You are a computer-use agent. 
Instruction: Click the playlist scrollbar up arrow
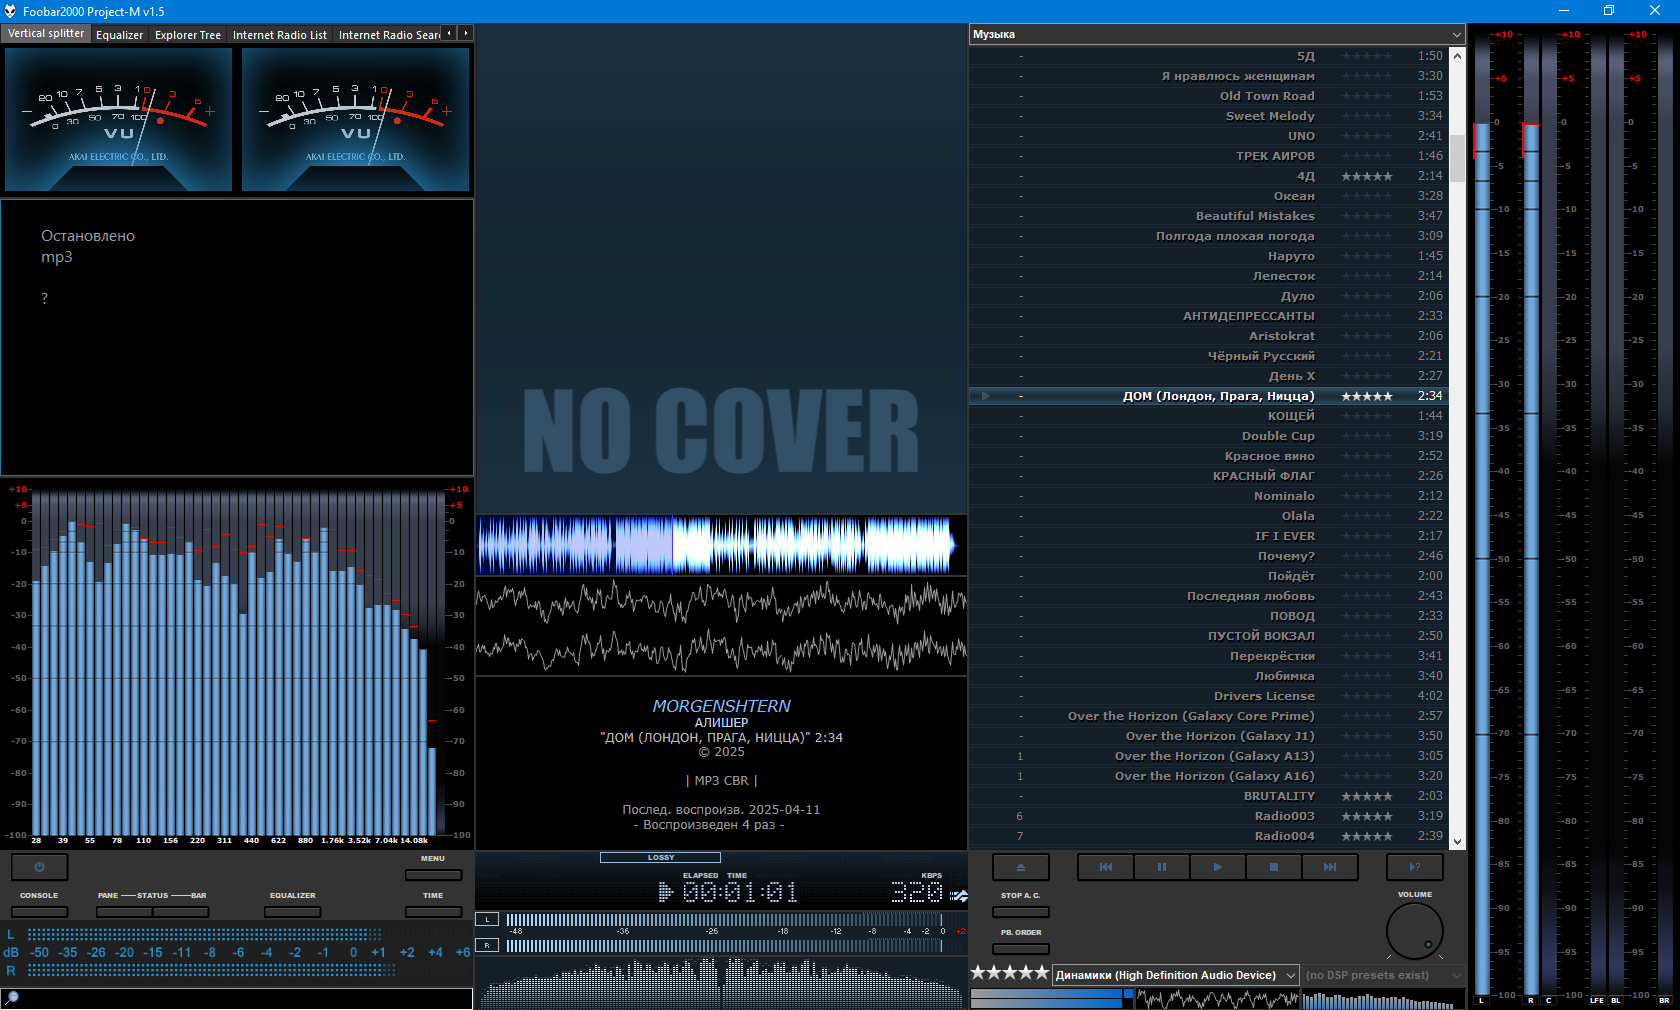pos(1457,55)
